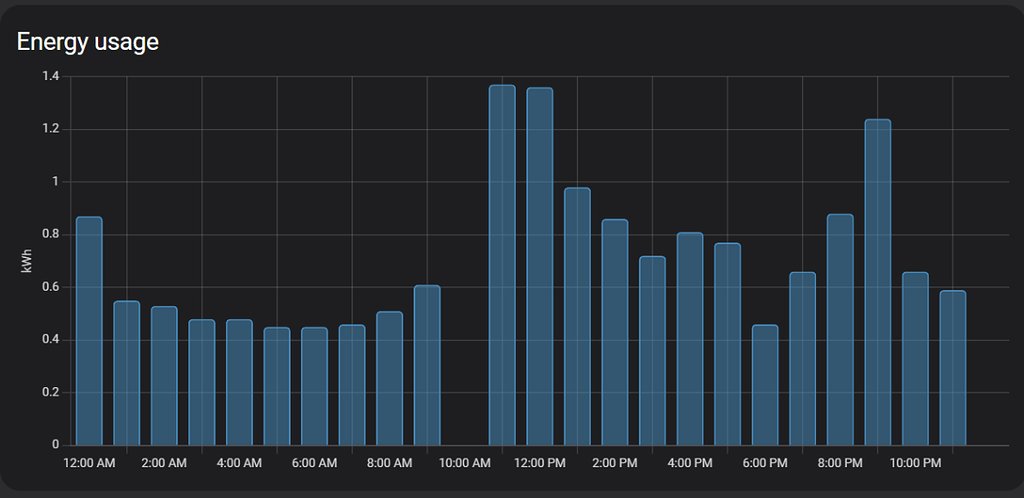
Task: Select the 2:00 PM energy bar
Action: [615, 332]
